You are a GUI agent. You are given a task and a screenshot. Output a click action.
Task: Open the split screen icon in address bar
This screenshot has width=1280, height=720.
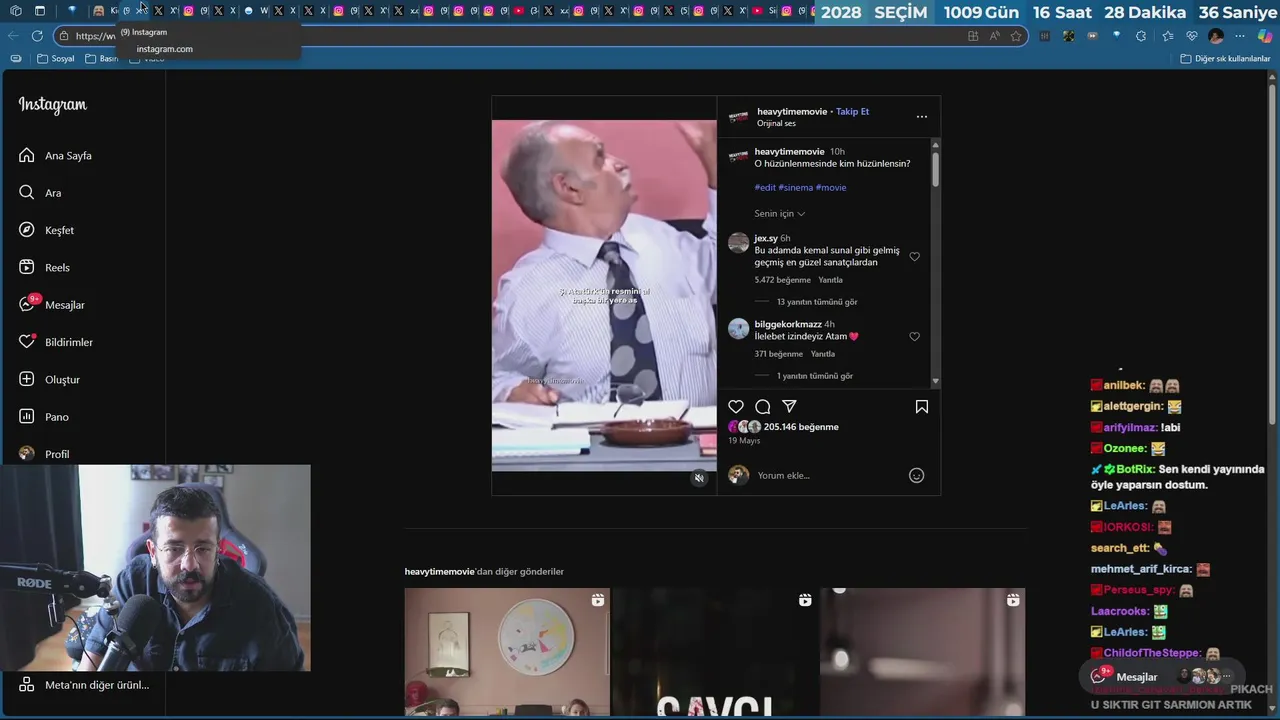(x=973, y=36)
